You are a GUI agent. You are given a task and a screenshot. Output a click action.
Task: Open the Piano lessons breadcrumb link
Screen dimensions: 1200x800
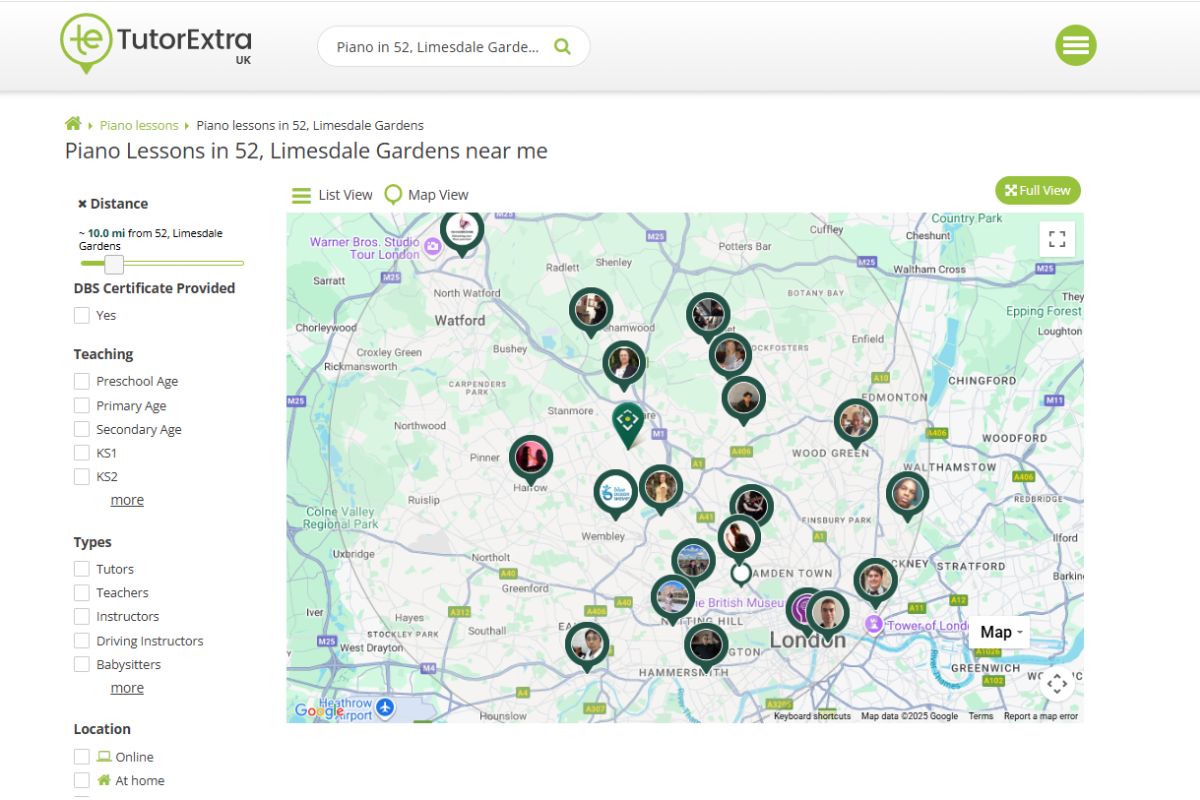pyautogui.click(x=139, y=125)
